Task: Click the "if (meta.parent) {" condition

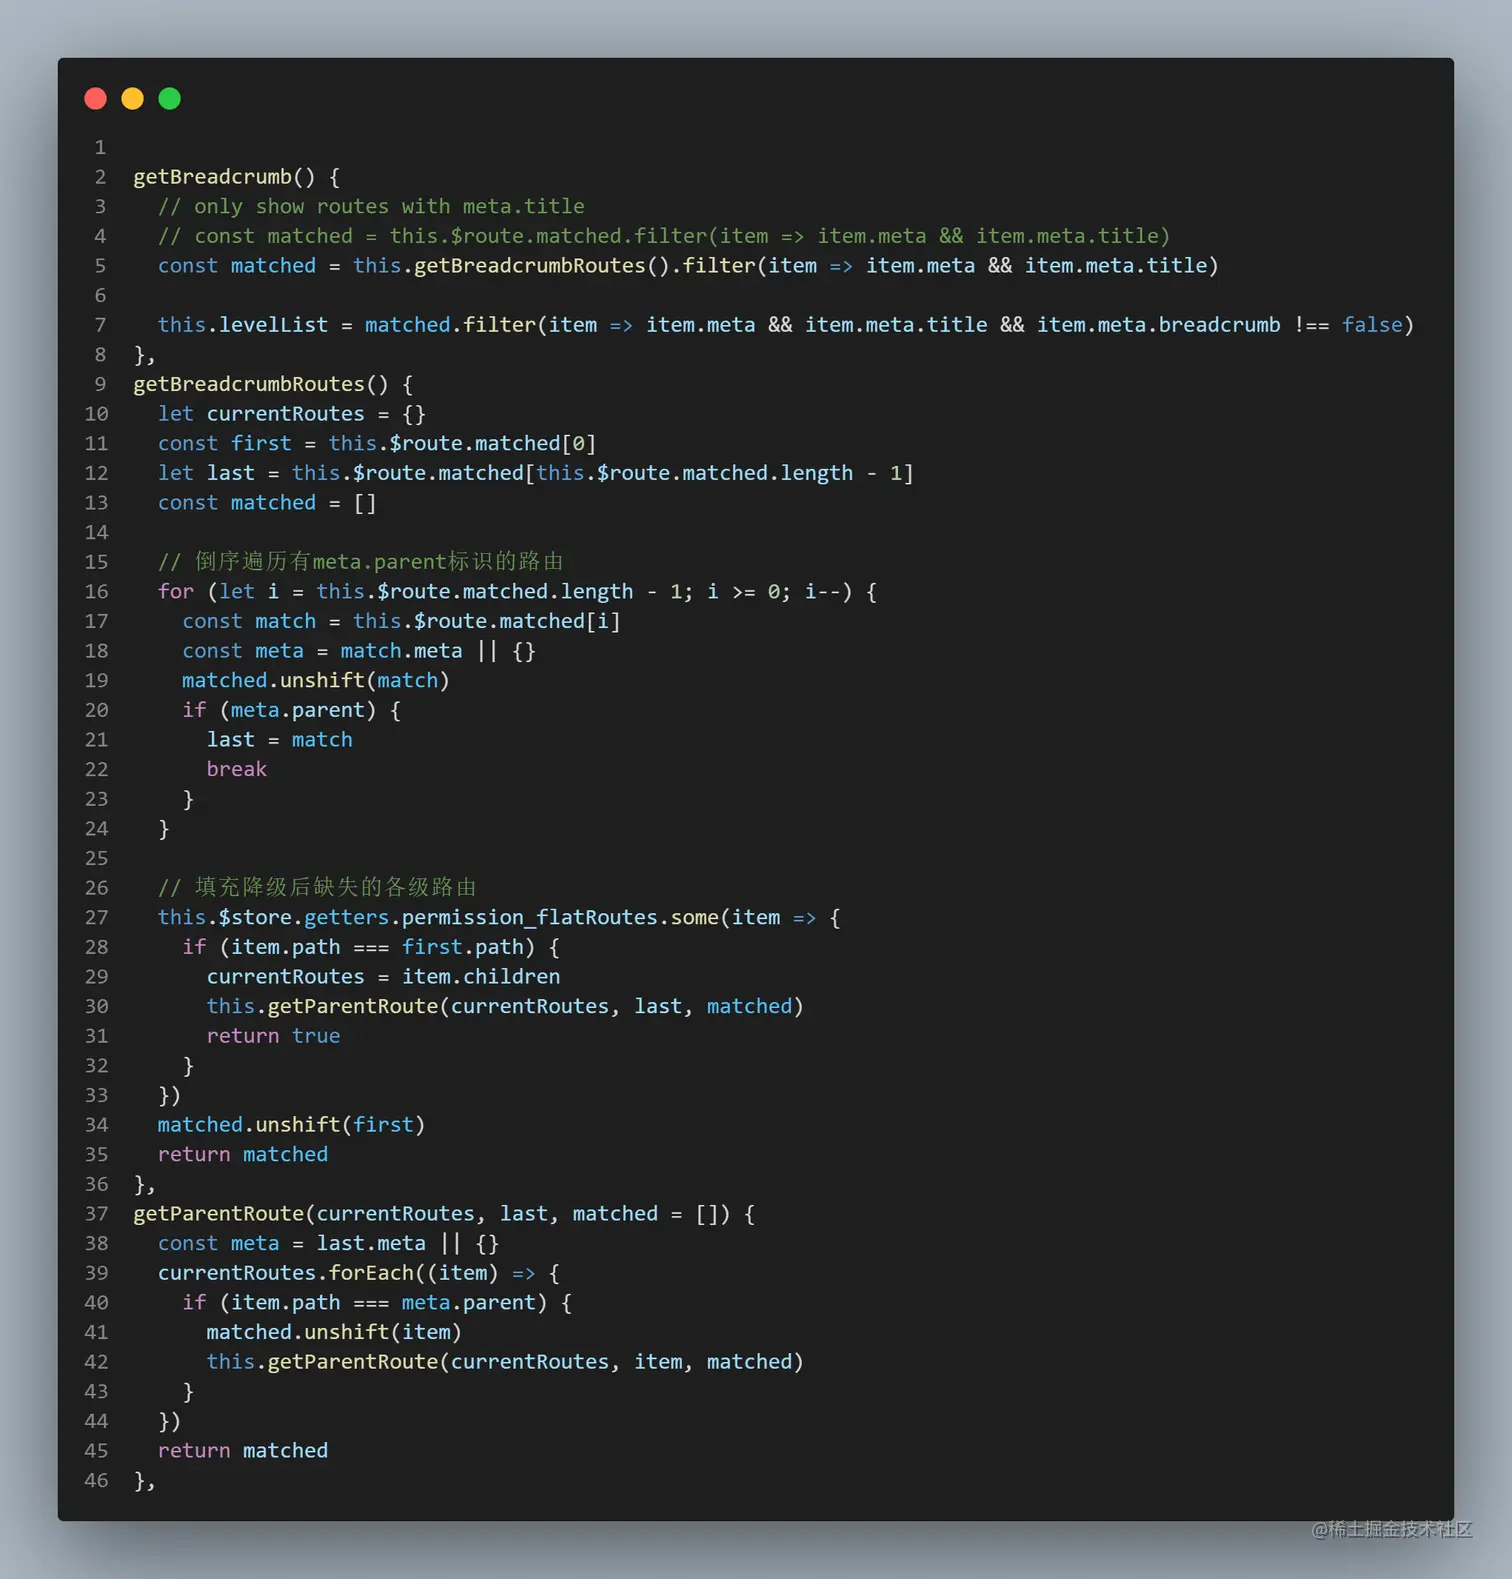Action: 291,710
